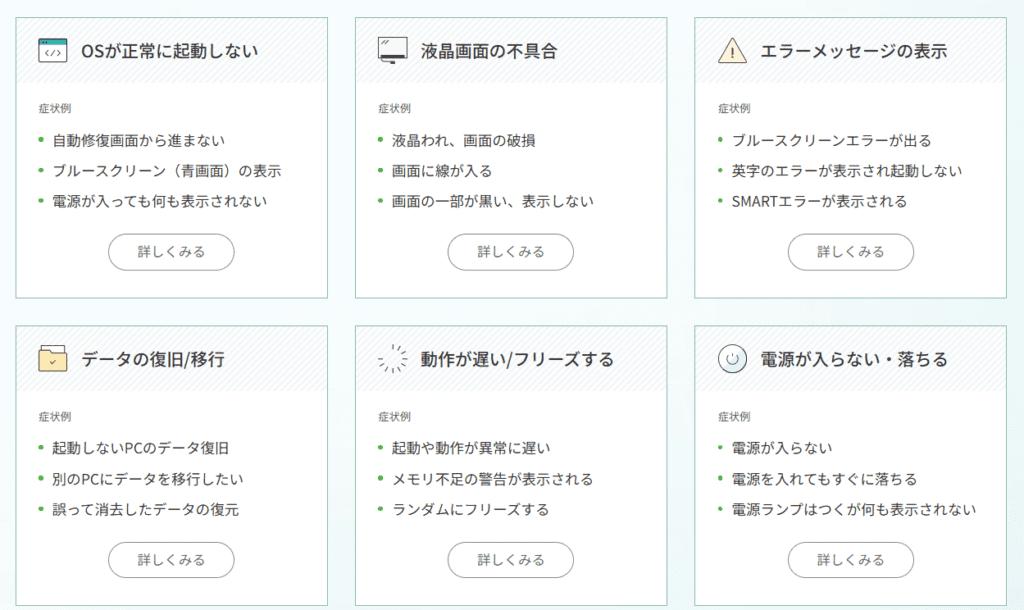Select the データの復旧/移行 card heading

(x=153, y=359)
